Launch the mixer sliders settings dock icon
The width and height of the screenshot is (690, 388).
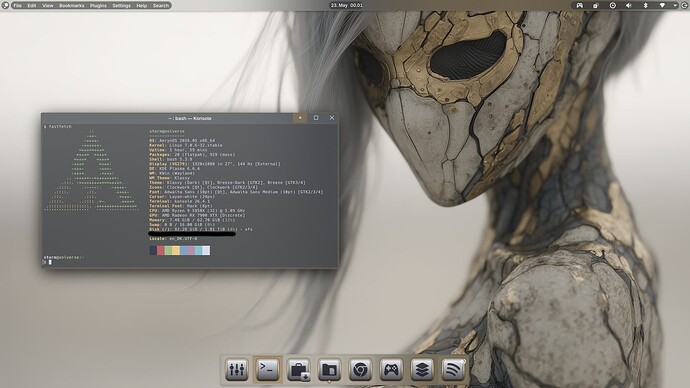[237, 370]
